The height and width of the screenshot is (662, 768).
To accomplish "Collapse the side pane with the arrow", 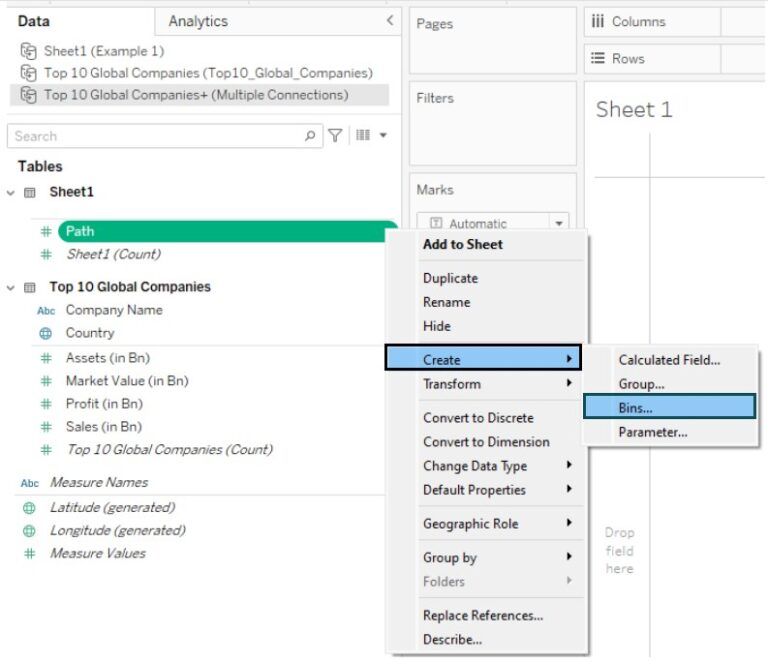I will tap(390, 21).
